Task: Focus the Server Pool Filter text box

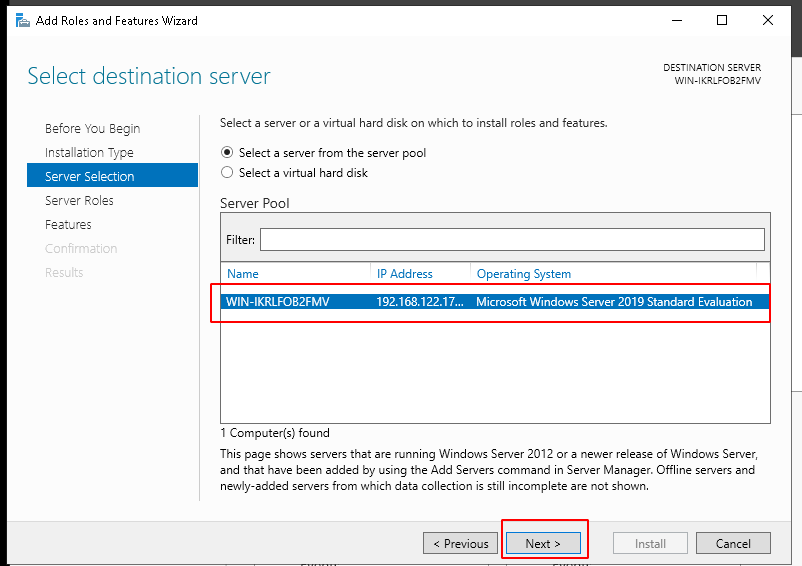Action: tap(512, 240)
